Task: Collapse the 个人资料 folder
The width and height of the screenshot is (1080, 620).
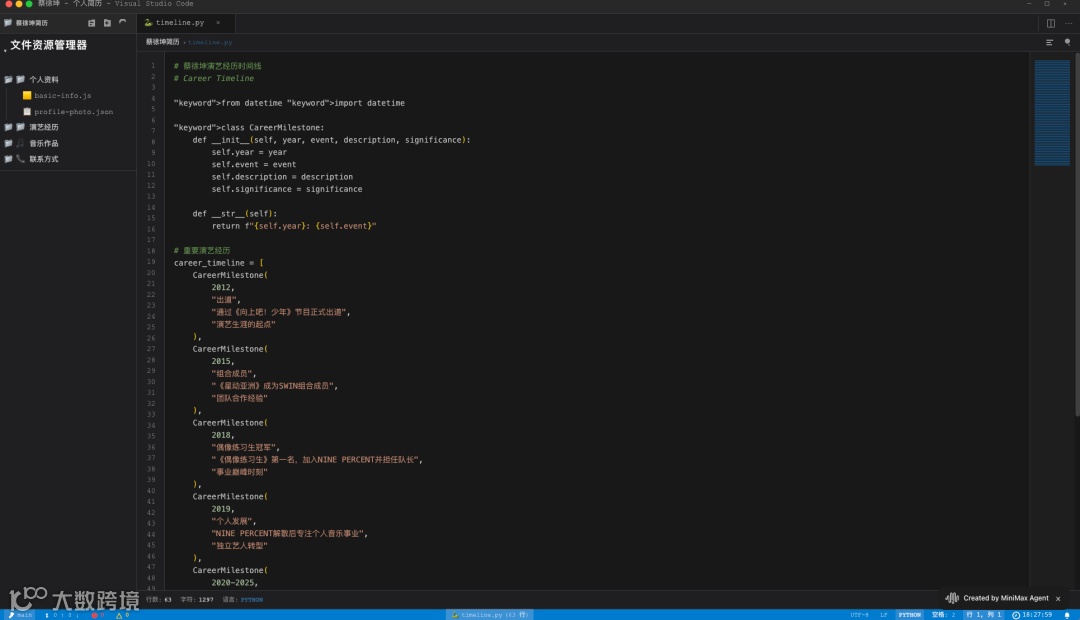Action: pyautogui.click(x=43, y=79)
